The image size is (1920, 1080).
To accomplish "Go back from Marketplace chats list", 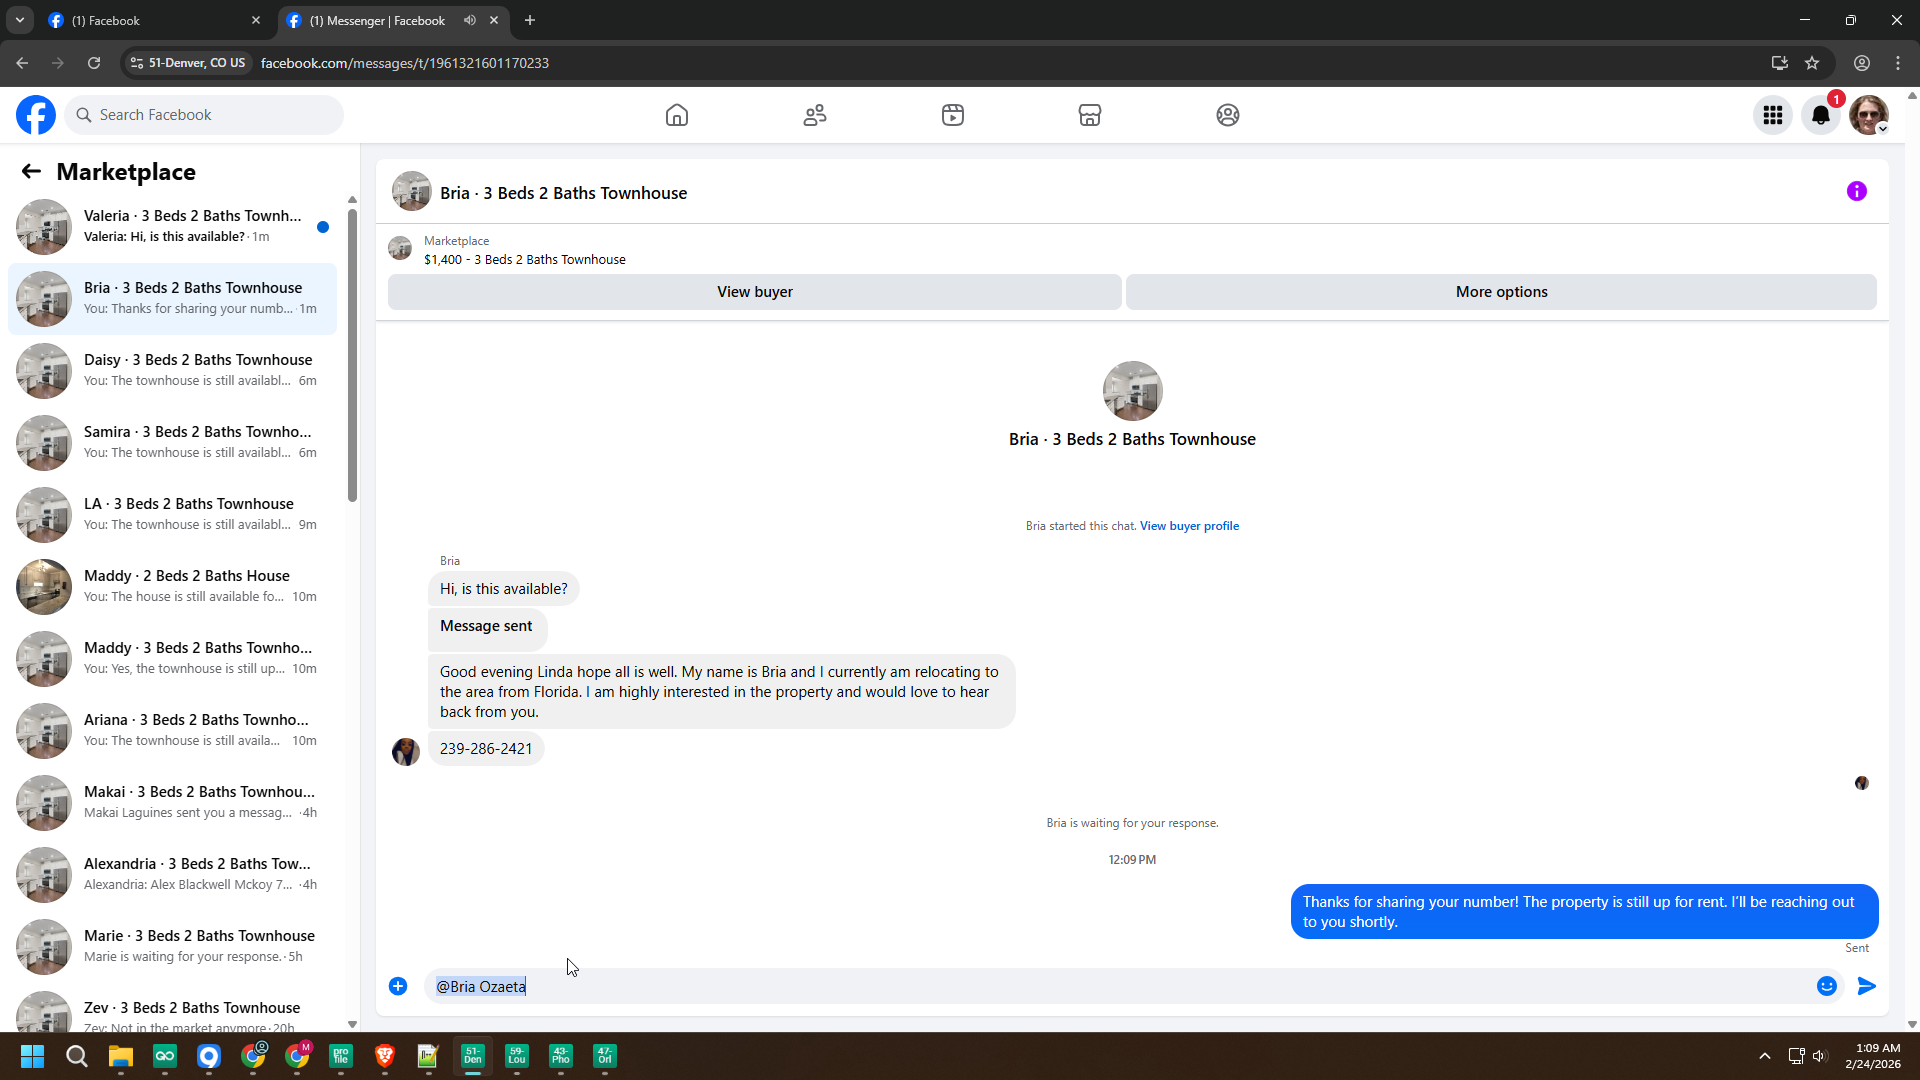I will [31, 172].
